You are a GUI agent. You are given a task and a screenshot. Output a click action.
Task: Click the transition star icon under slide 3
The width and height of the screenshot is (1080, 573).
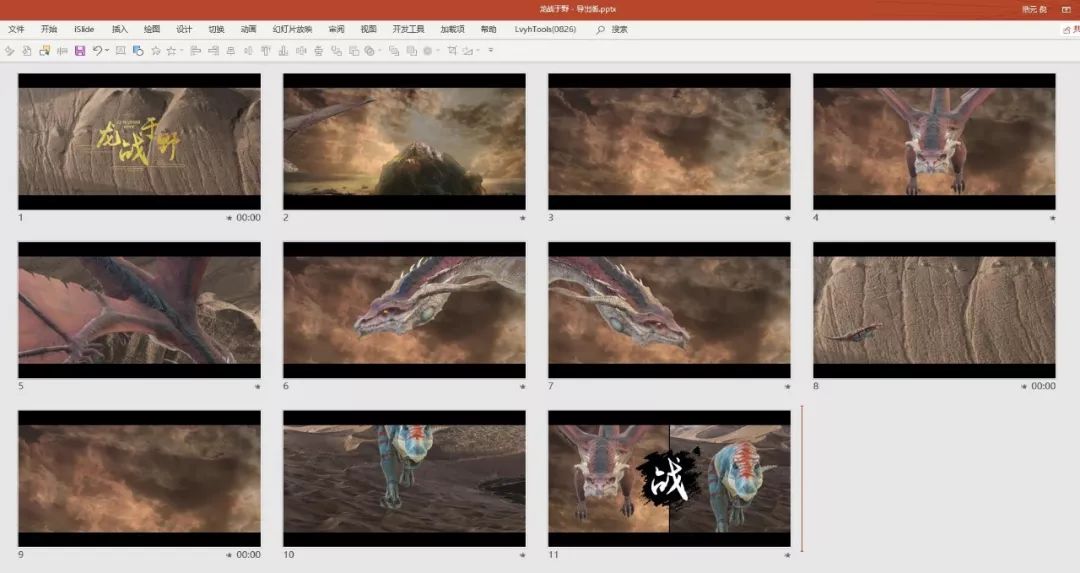787,218
